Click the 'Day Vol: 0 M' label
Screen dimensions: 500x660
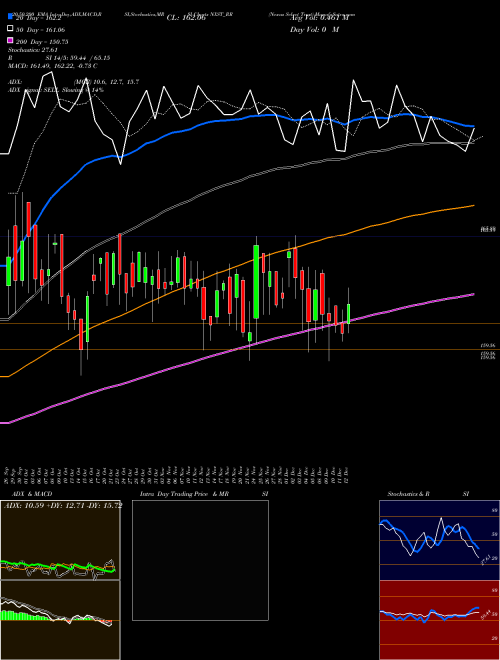click(314, 30)
